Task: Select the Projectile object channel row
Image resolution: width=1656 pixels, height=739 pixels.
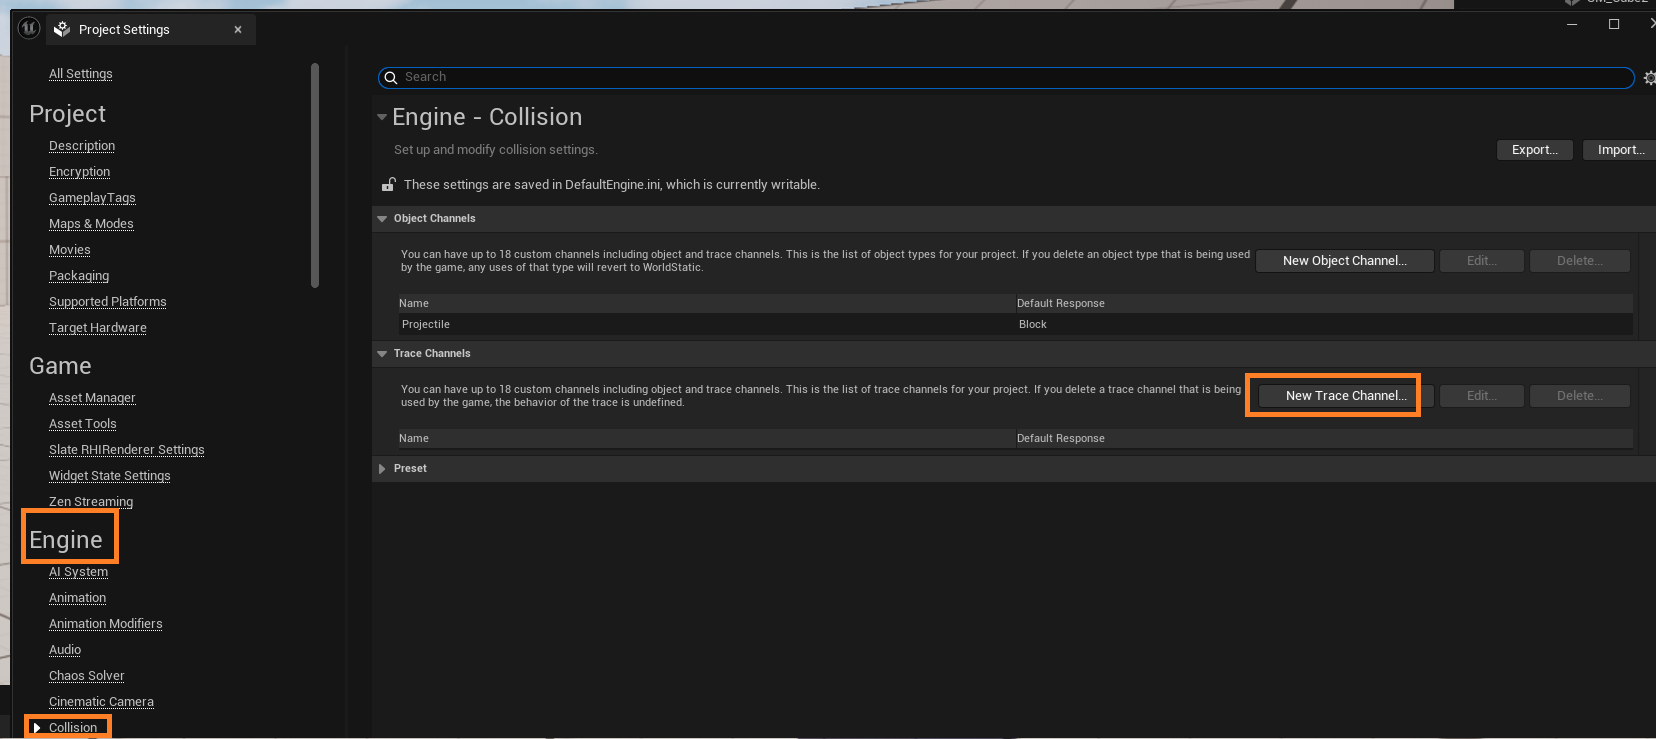Action: (x=700, y=325)
